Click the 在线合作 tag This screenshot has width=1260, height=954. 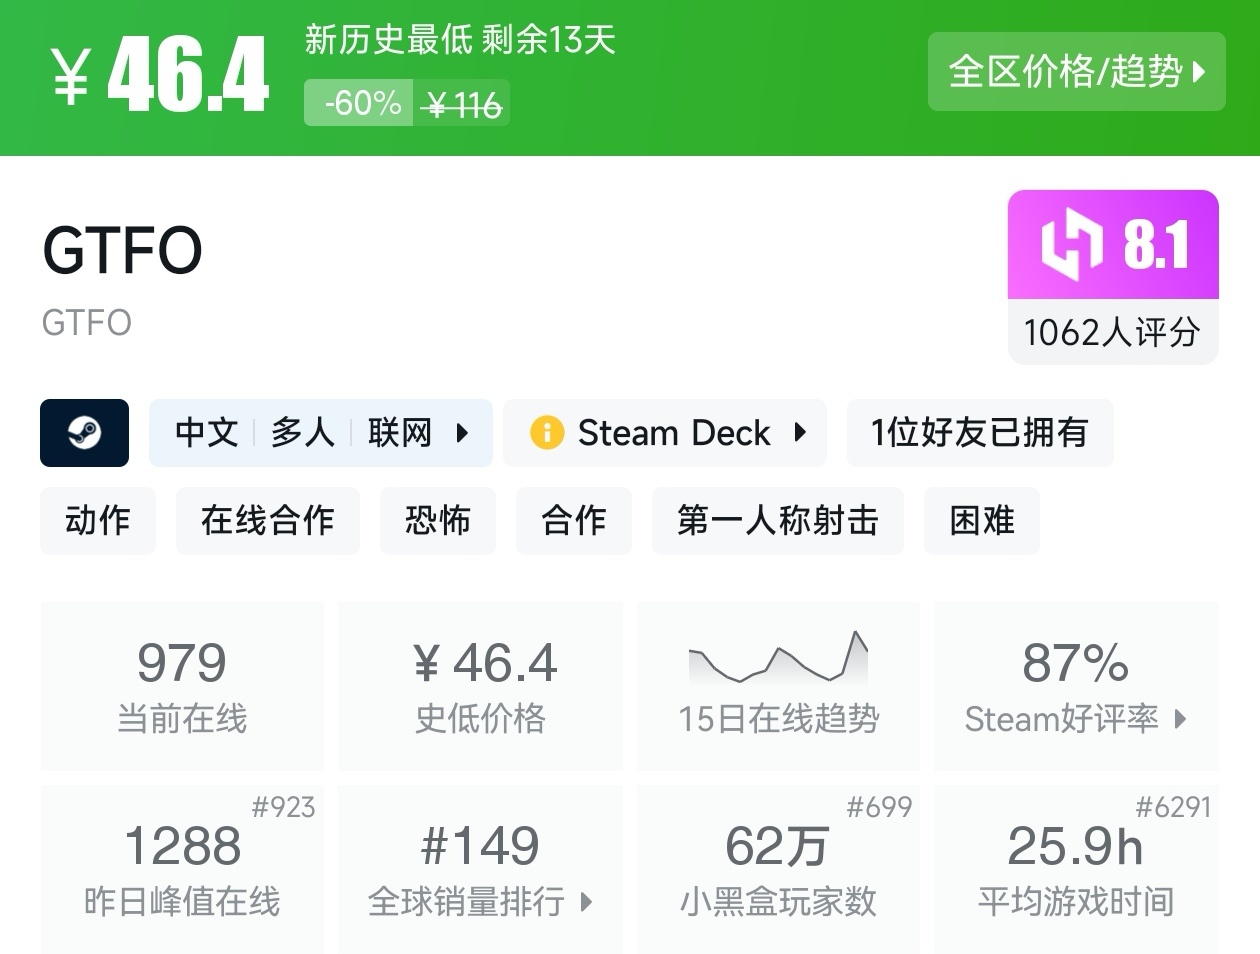click(267, 521)
